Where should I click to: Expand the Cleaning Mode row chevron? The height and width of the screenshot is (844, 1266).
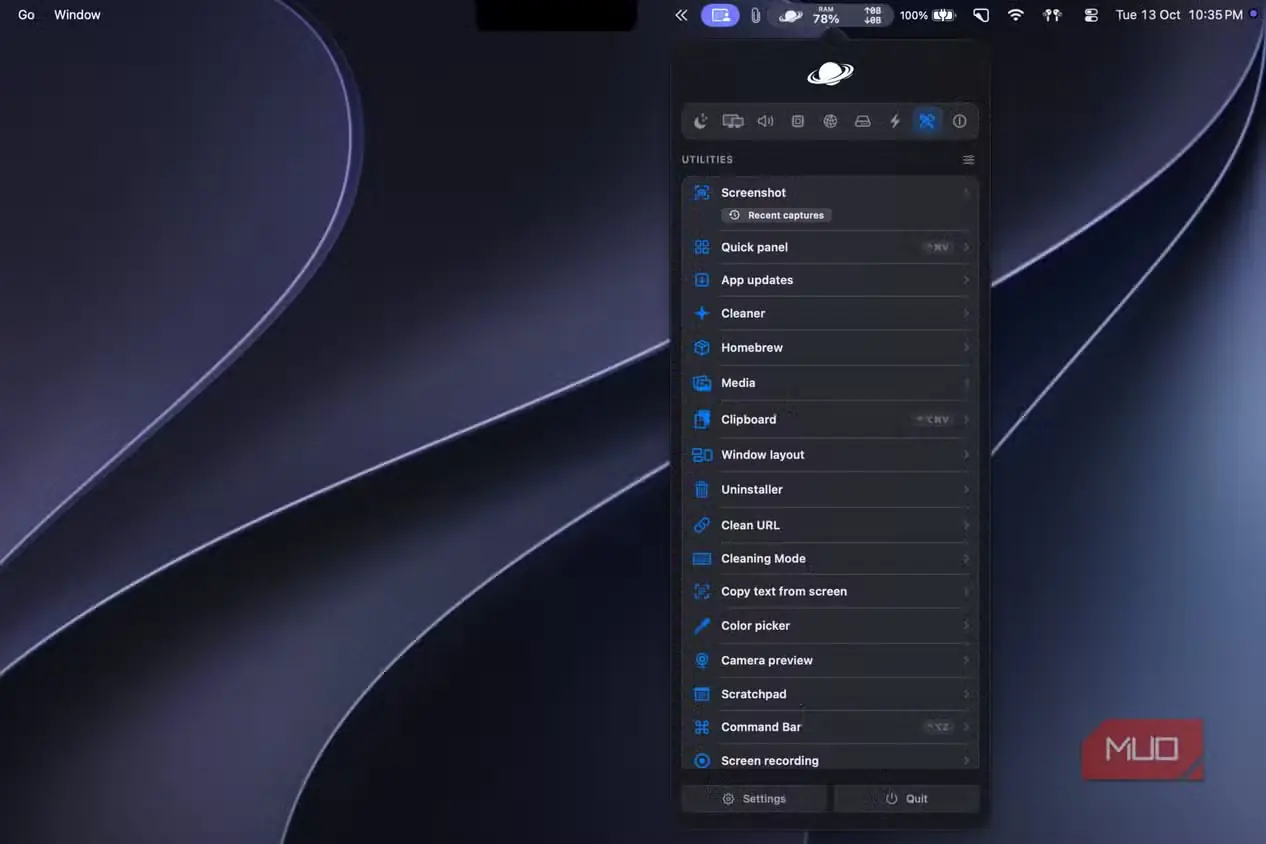[966, 559]
